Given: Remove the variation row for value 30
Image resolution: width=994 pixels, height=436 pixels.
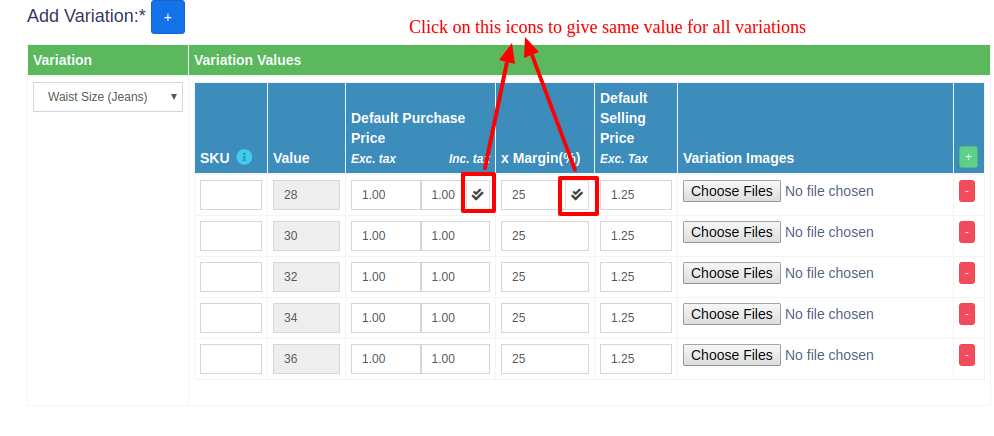Looking at the screenshot, I should [x=966, y=232].
